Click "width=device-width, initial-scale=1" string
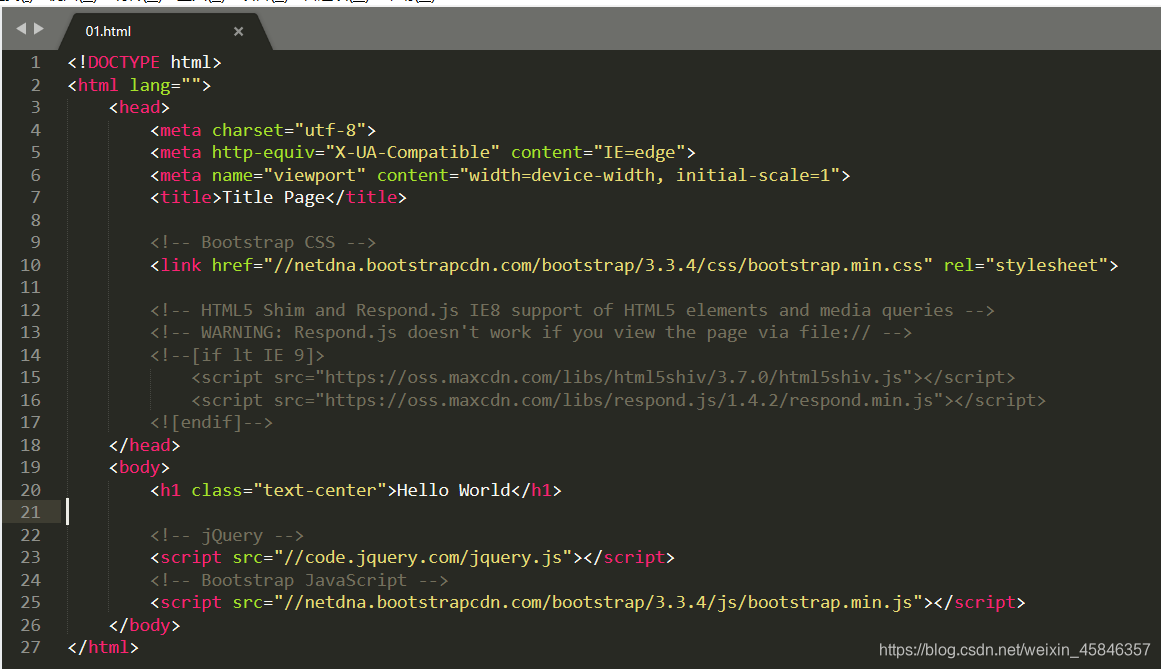 650,175
